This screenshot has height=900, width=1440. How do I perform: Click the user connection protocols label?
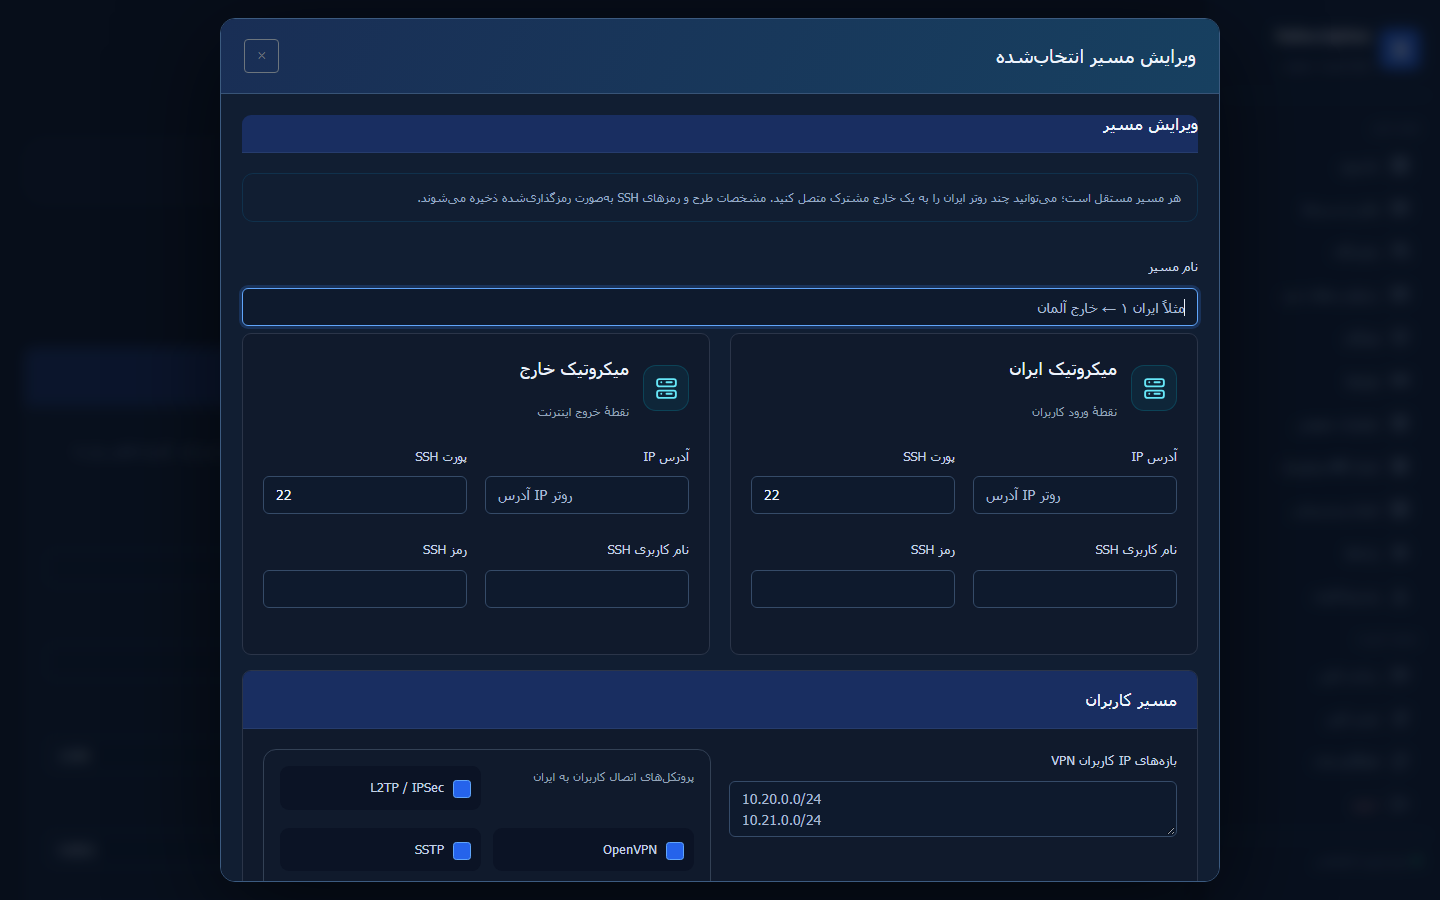[x=613, y=777]
